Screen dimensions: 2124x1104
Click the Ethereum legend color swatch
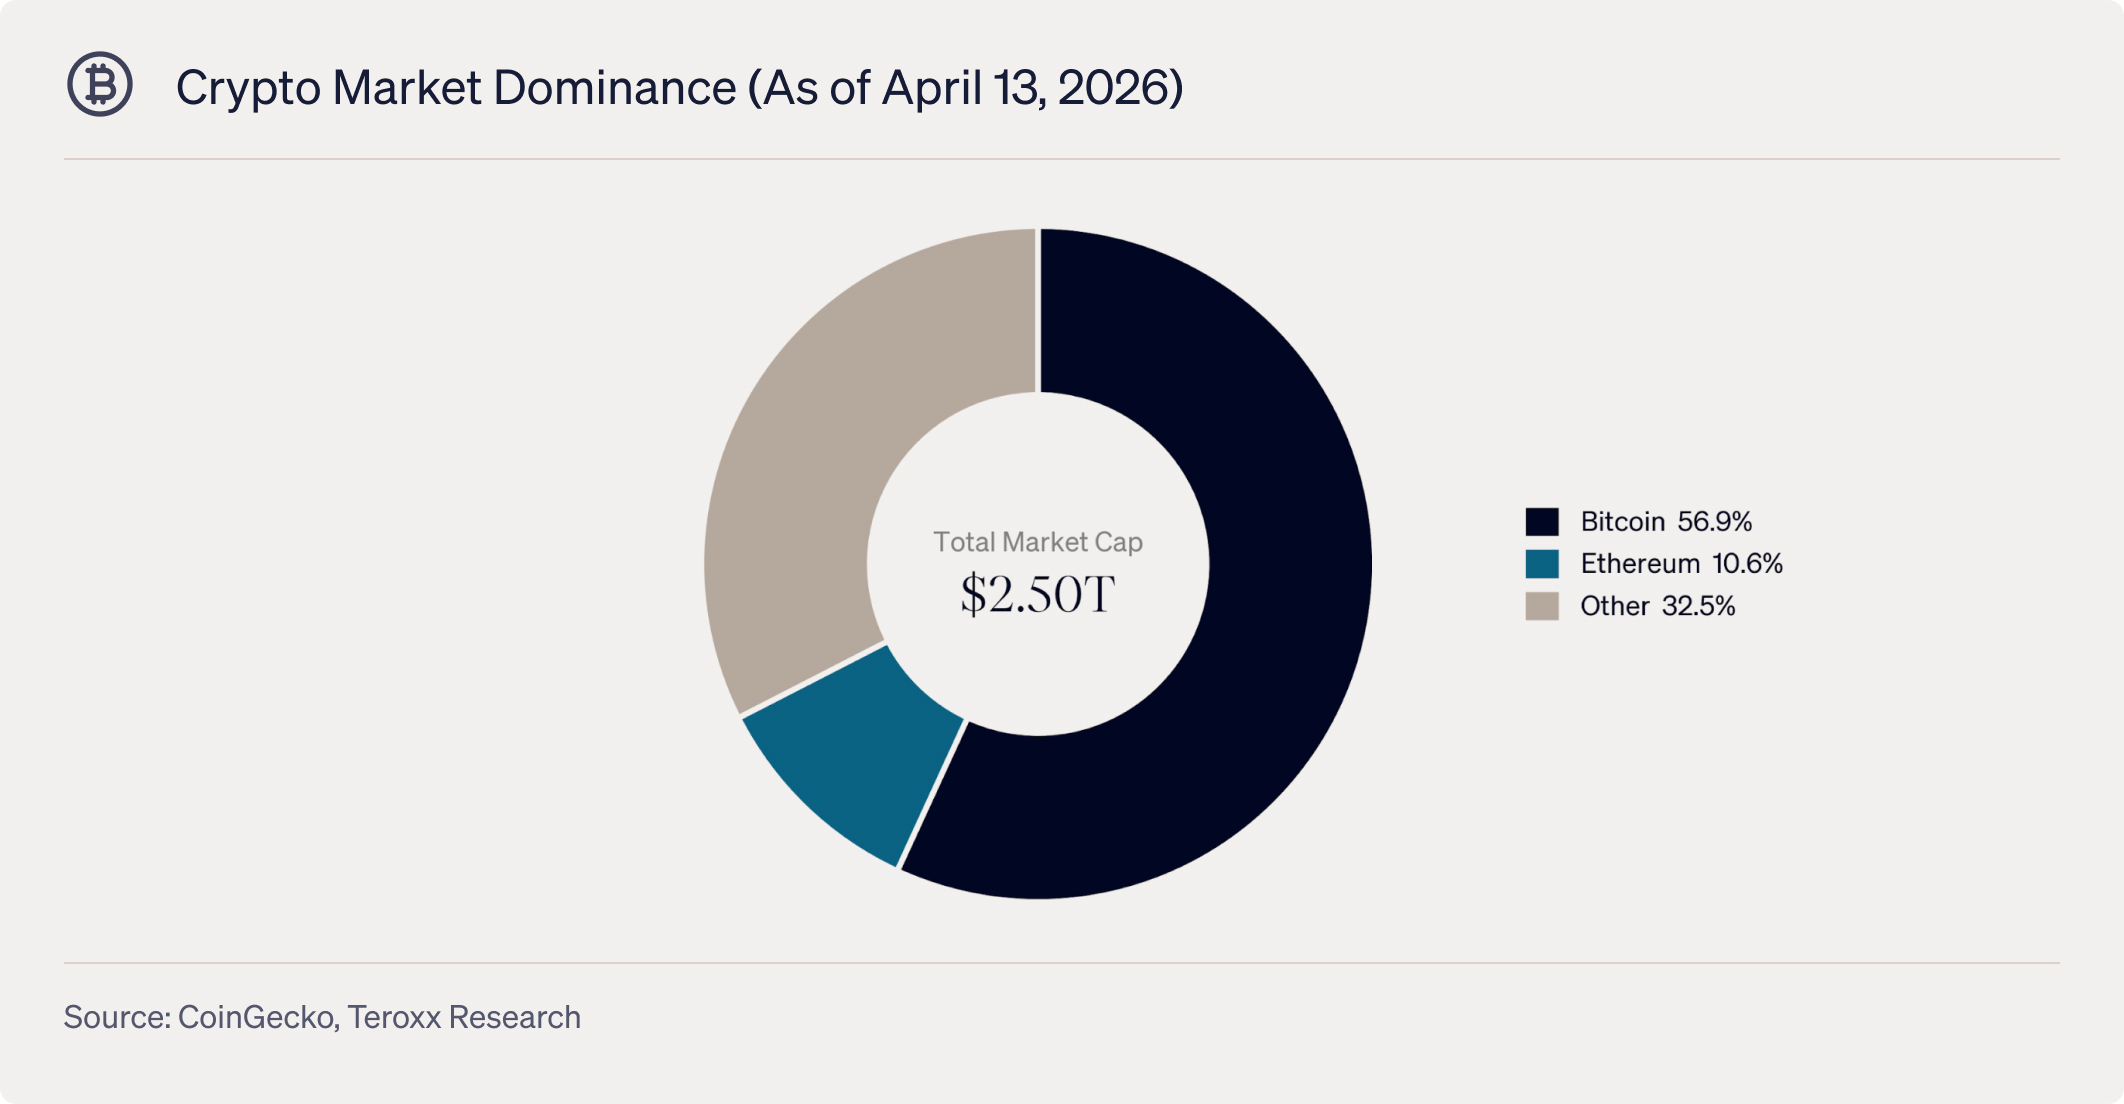click(1541, 564)
